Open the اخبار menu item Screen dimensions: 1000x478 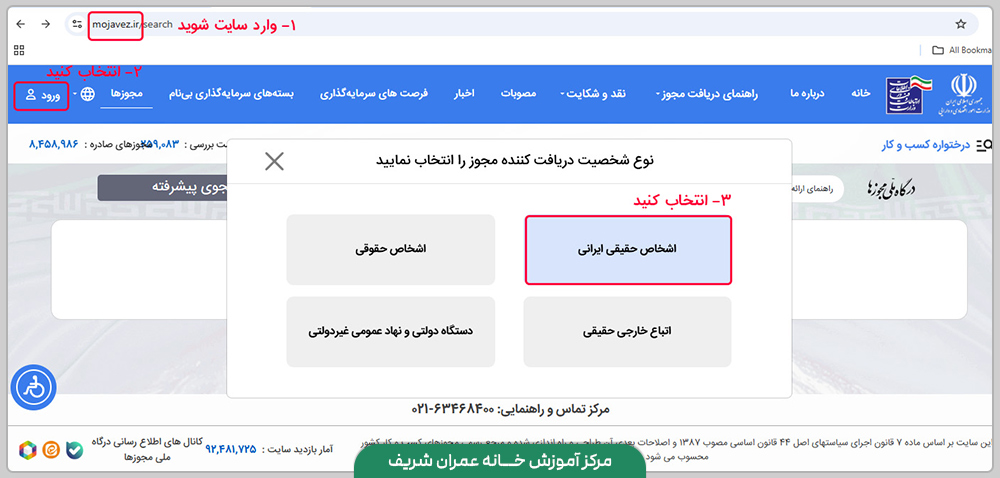[464, 94]
